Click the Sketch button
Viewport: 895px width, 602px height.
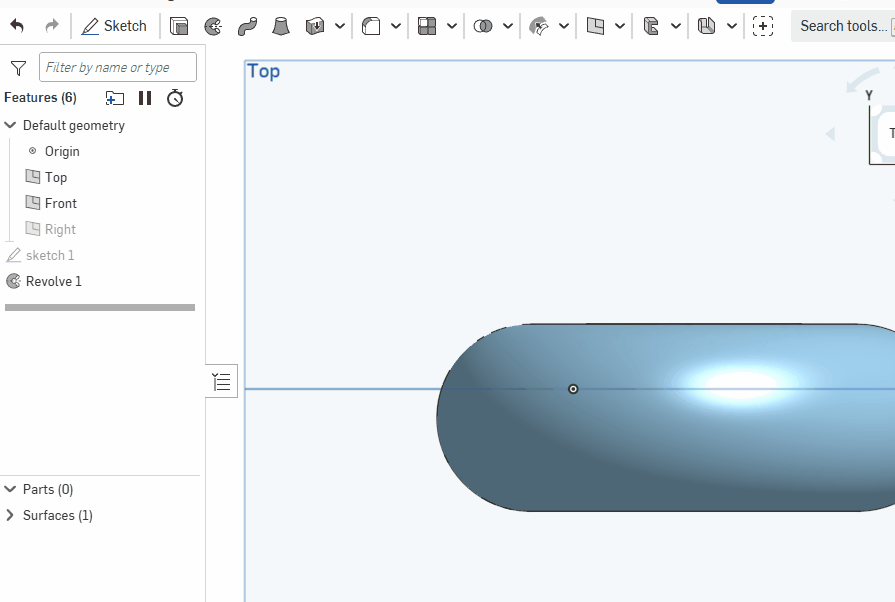[114, 26]
